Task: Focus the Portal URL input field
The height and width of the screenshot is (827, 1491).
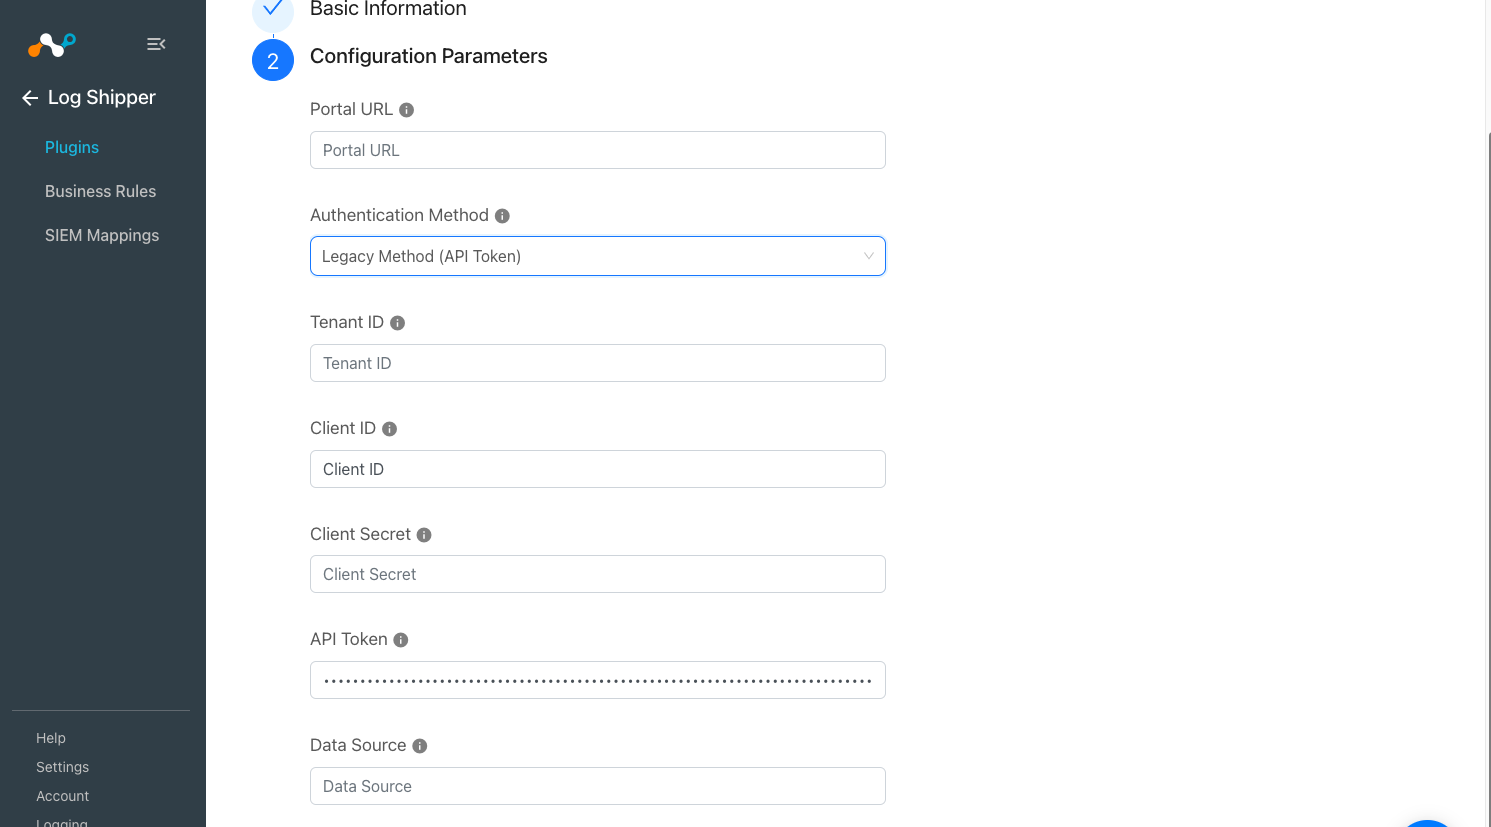Action: click(x=598, y=150)
